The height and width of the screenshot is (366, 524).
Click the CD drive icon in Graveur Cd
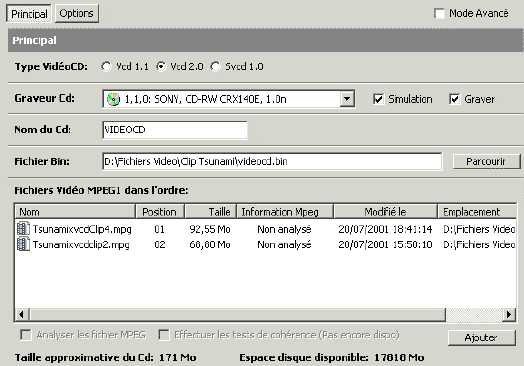coord(113,99)
